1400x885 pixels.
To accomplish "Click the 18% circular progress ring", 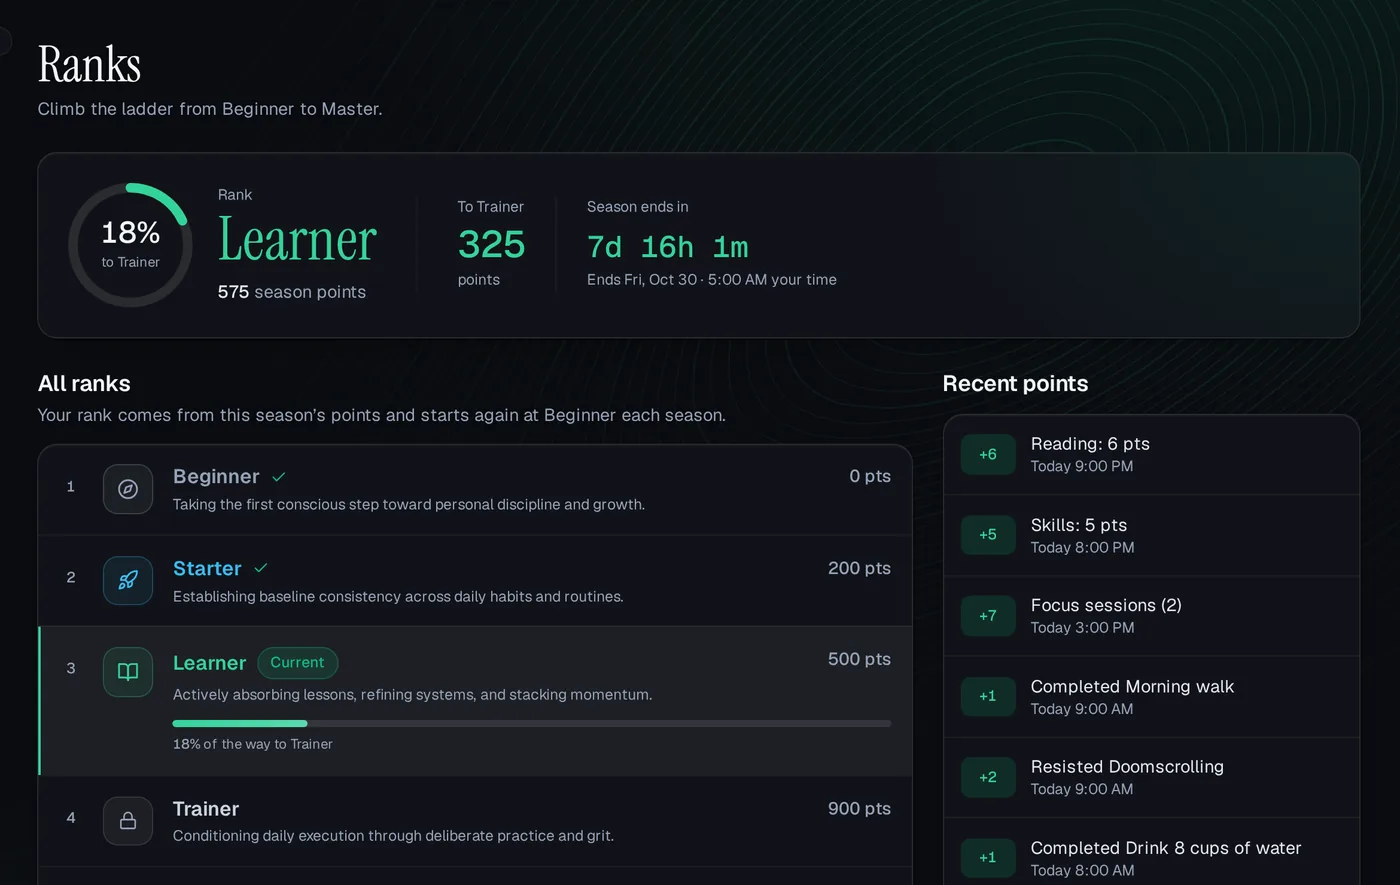I will [x=130, y=245].
